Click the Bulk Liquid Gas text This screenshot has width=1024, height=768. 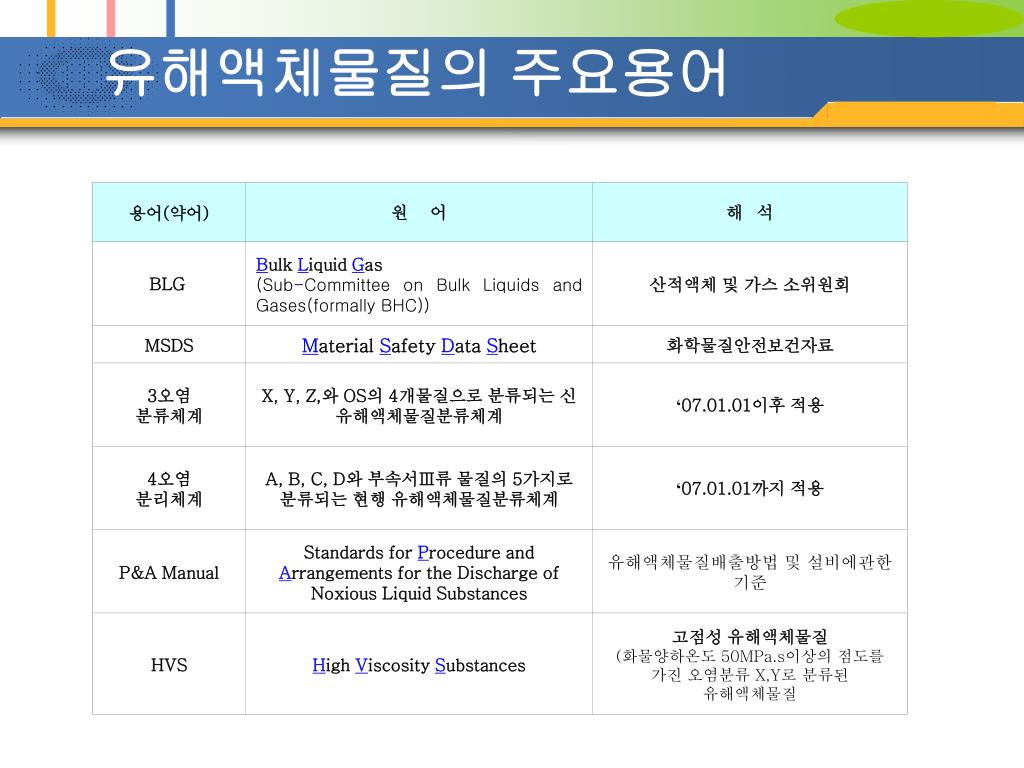(x=319, y=264)
